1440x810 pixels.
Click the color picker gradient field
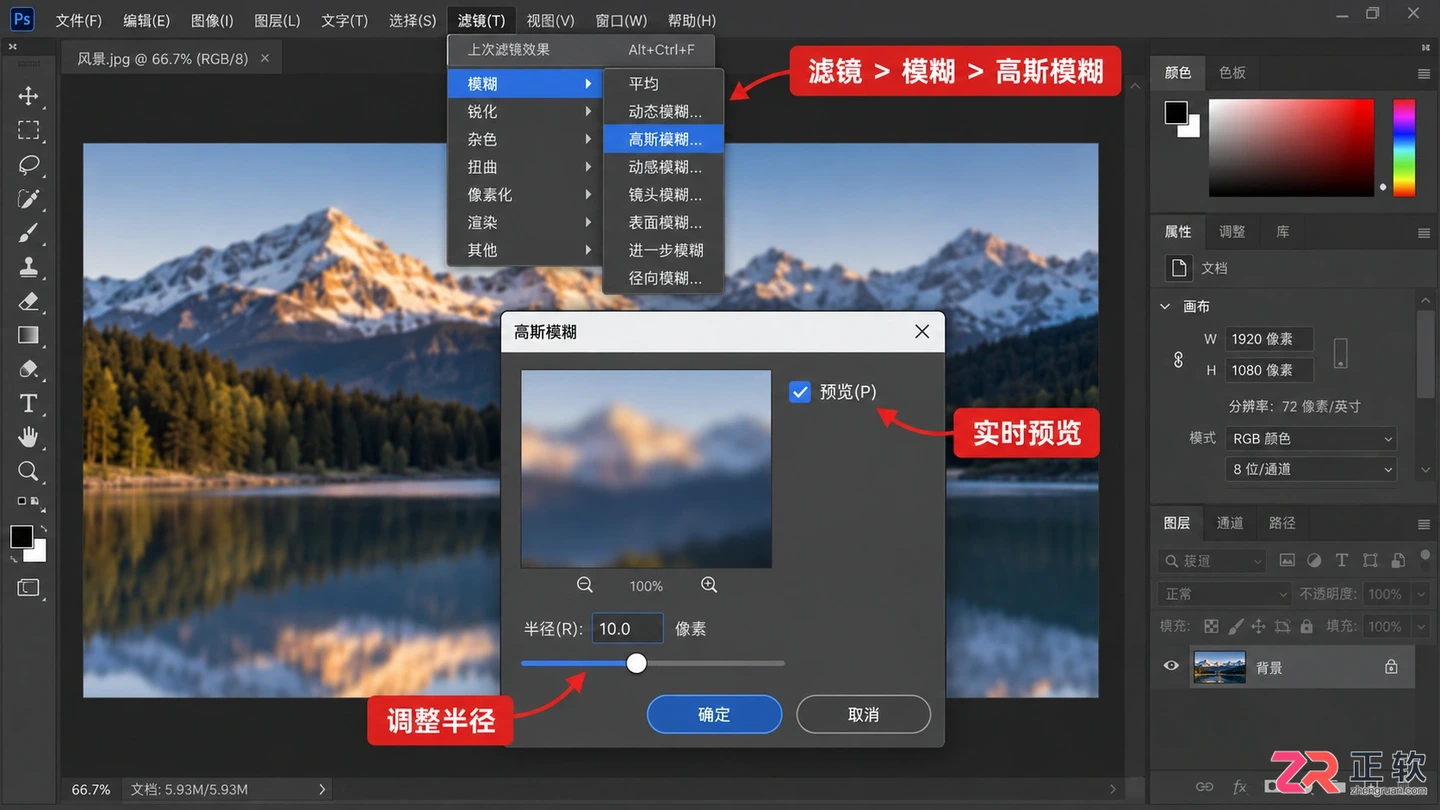pyautogui.click(x=1292, y=148)
